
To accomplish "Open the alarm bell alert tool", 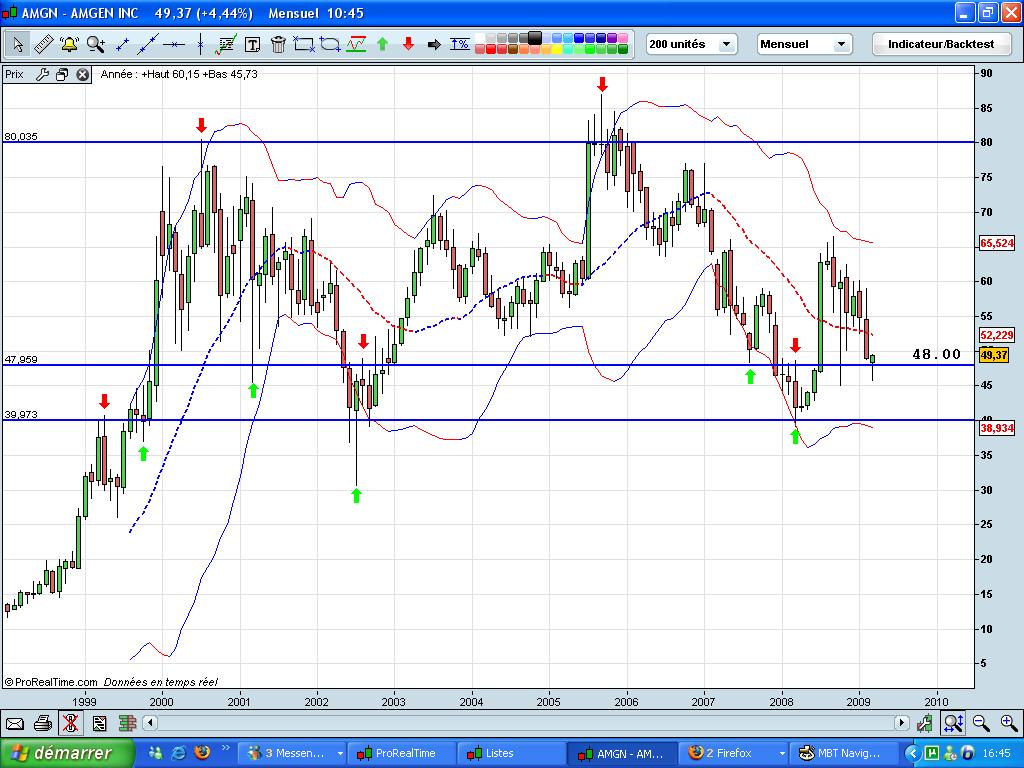I will [x=69, y=44].
